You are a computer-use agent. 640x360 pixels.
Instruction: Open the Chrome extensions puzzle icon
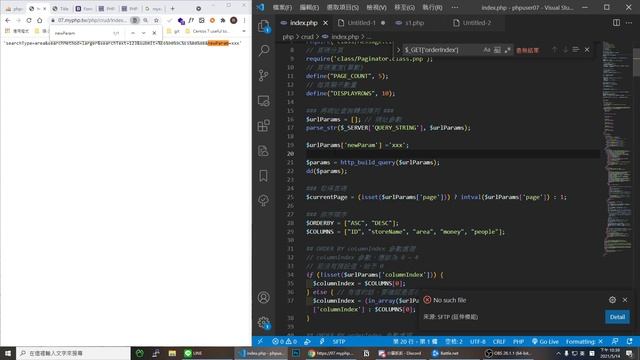point(223,20)
